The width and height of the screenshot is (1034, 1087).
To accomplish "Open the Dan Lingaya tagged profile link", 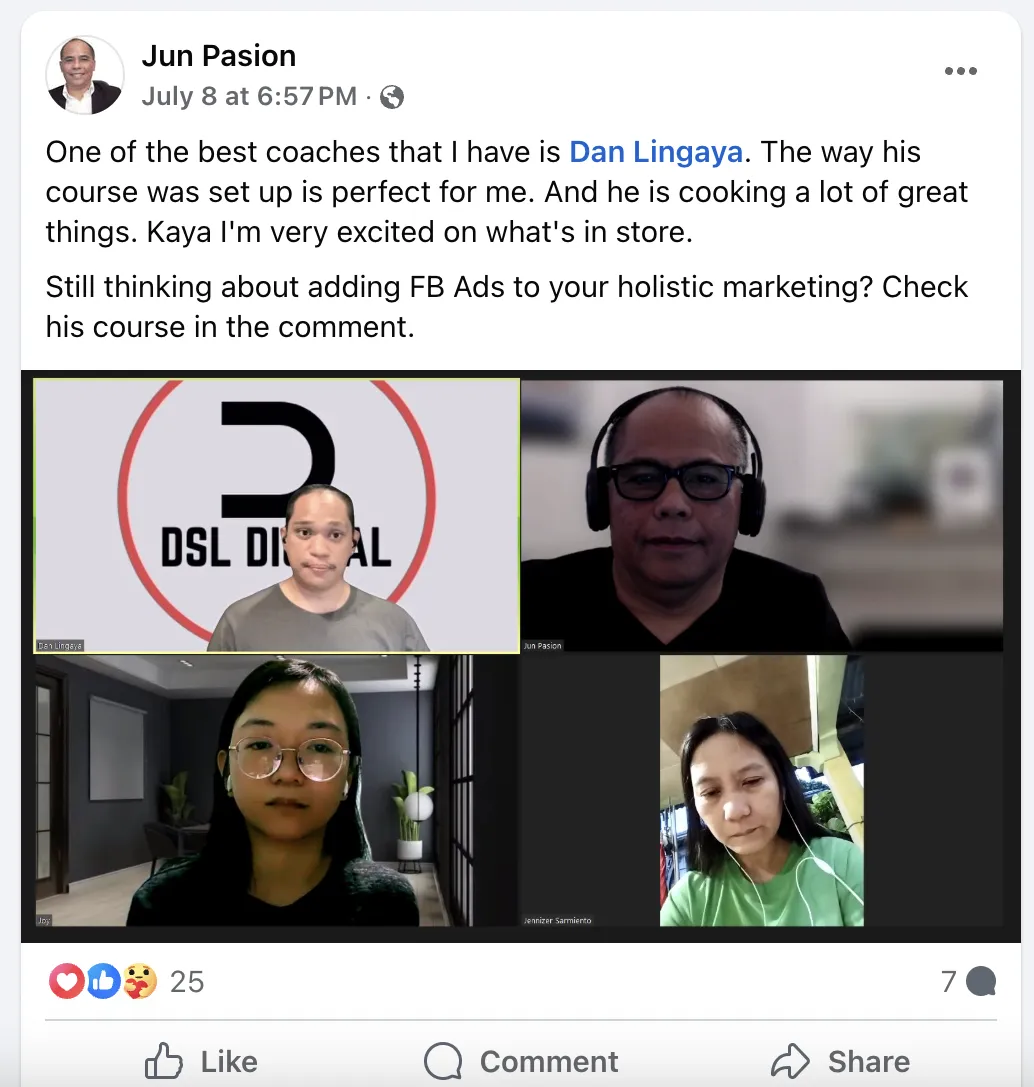I will [656, 152].
